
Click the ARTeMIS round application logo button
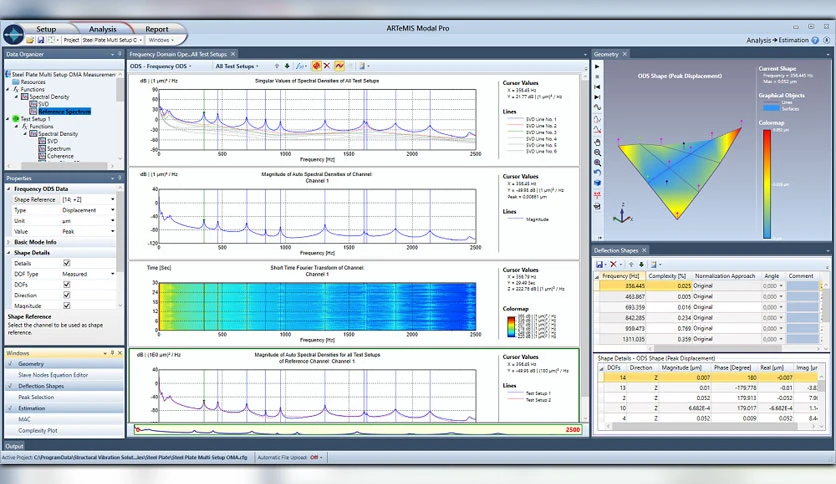(x=13, y=35)
